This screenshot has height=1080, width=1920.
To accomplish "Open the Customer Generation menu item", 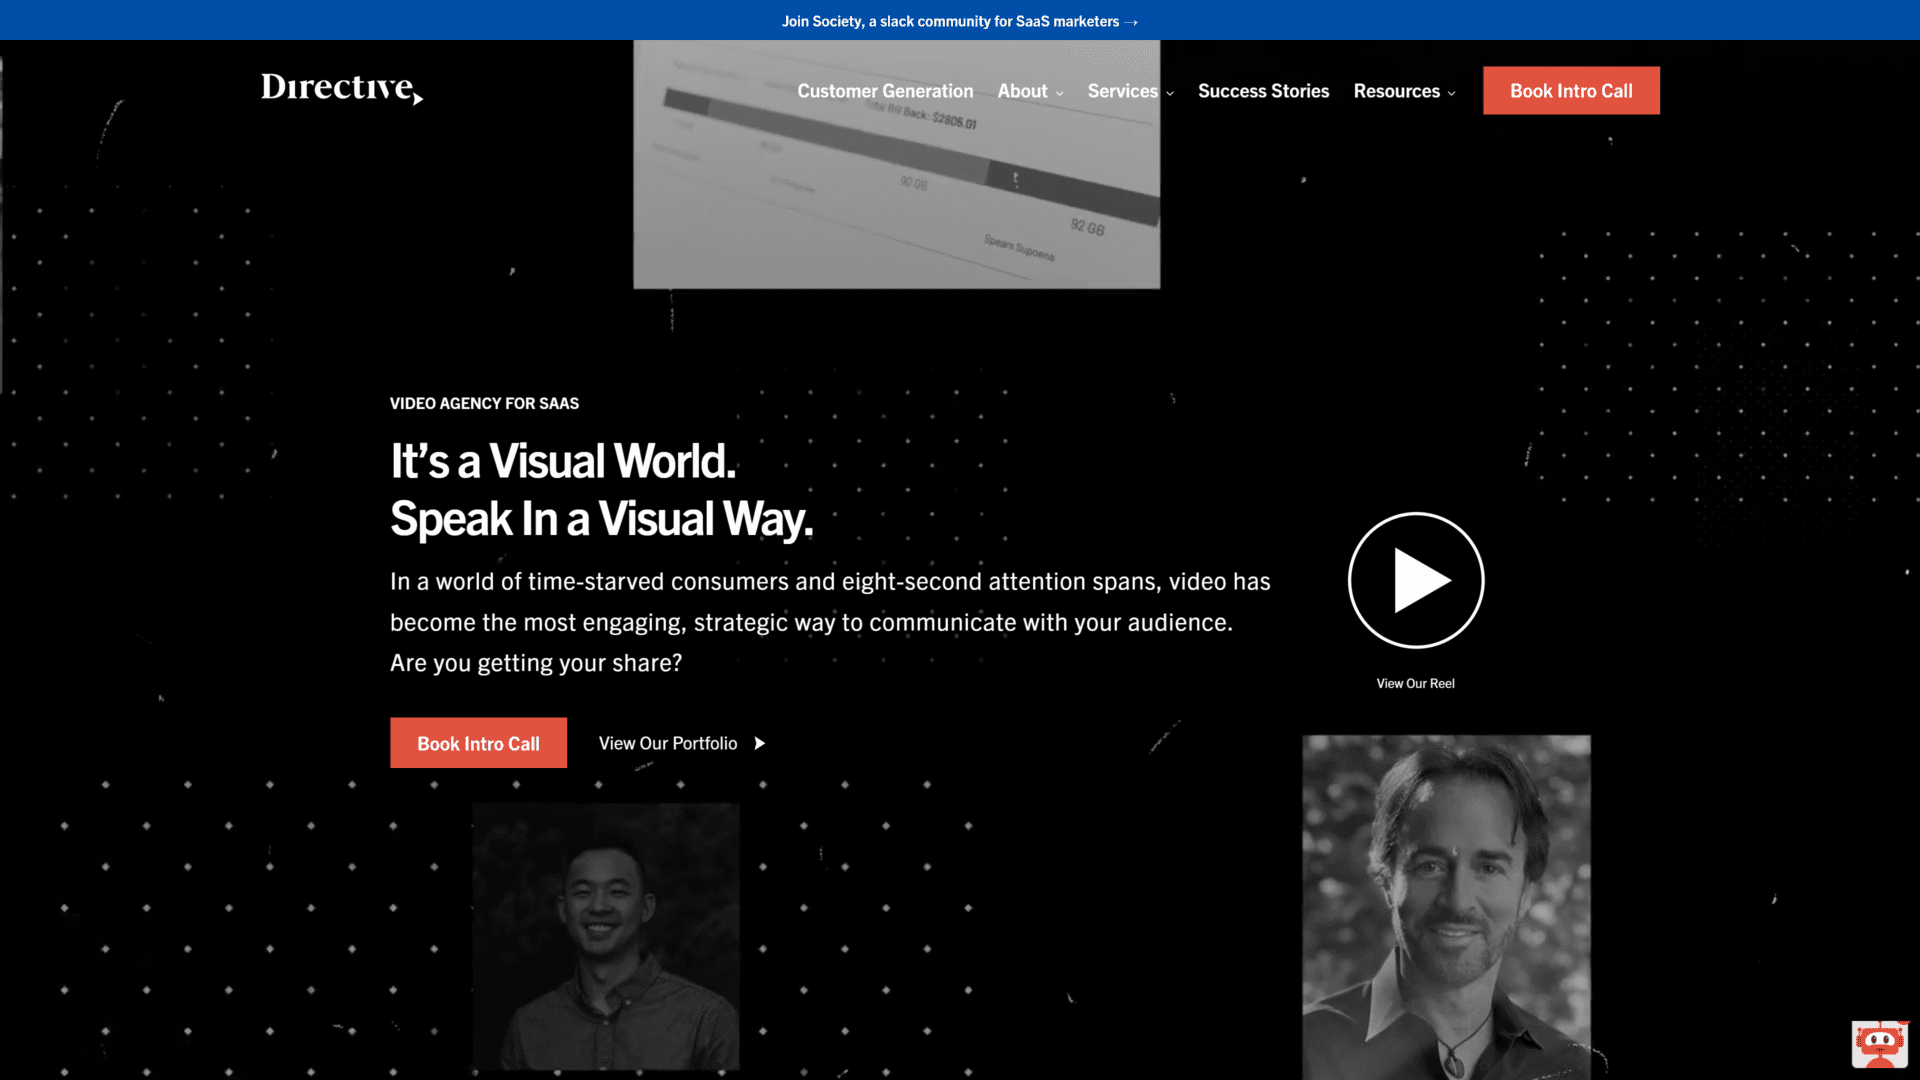I will (x=885, y=90).
